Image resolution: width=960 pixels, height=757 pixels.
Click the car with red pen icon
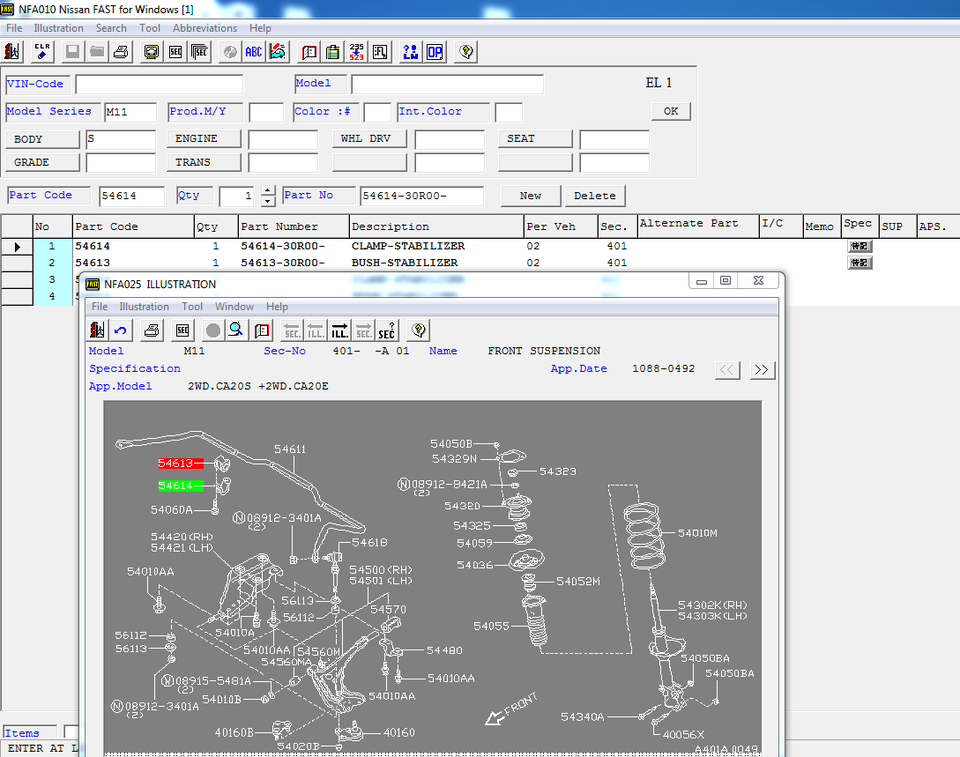278,52
